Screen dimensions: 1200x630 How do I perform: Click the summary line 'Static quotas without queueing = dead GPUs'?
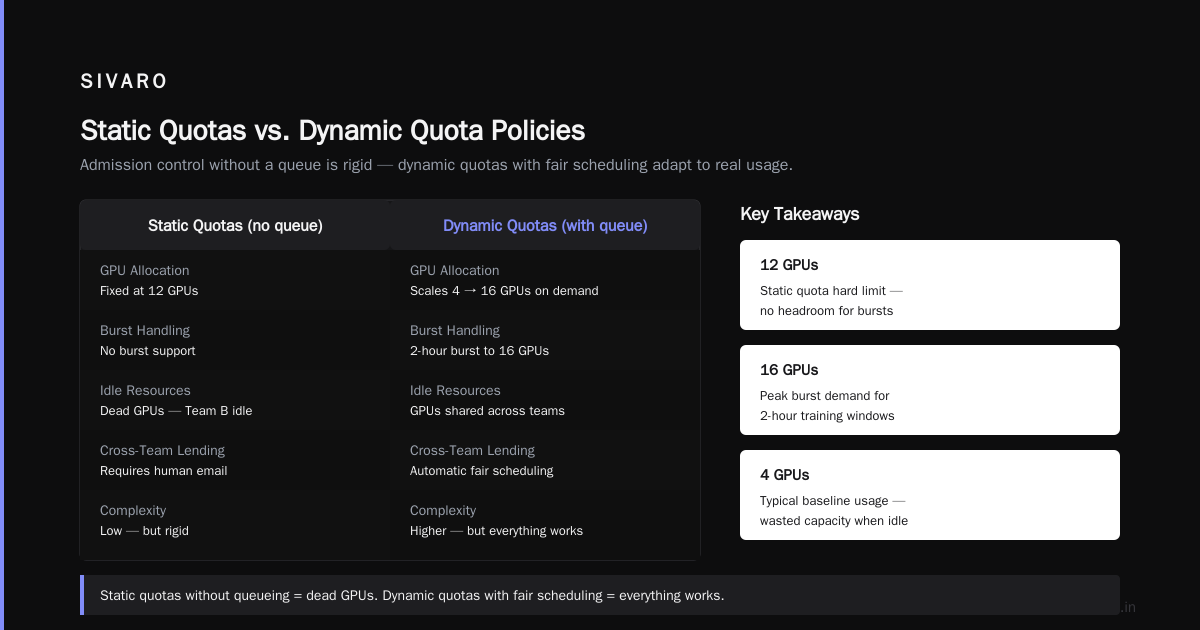[x=412, y=595]
